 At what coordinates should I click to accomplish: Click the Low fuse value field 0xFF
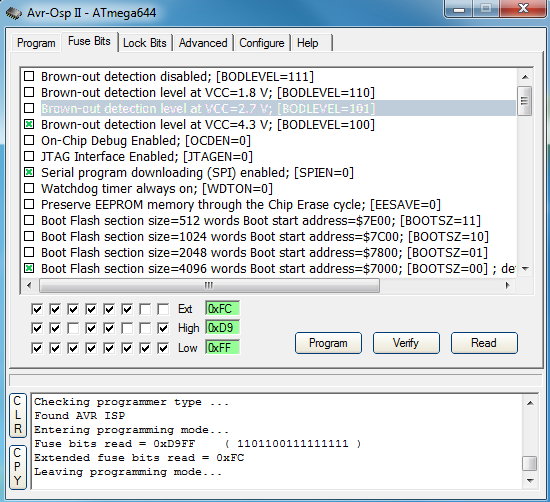(x=222, y=348)
